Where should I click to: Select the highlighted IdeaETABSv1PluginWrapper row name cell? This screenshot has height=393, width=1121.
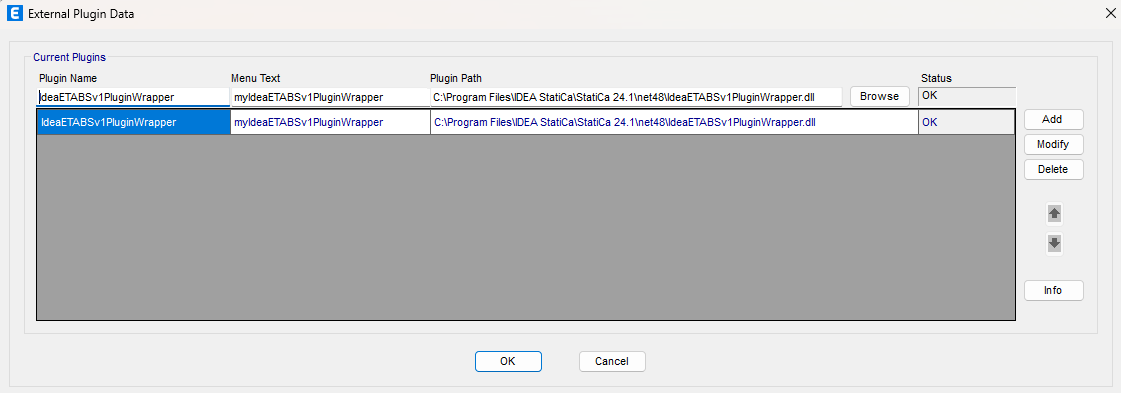pos(134,122)
